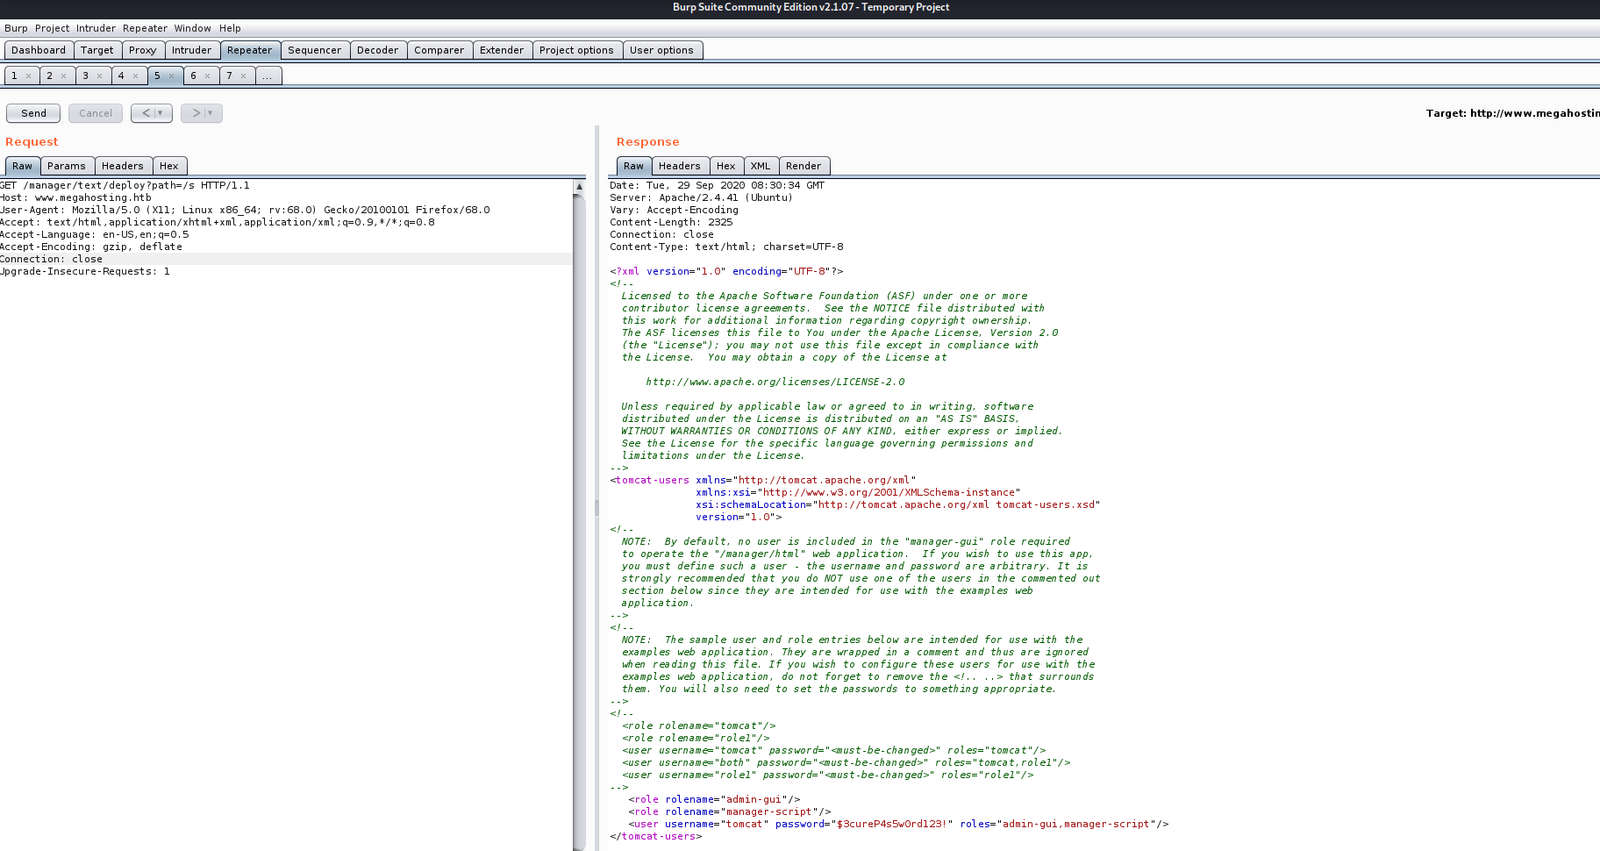Click the Cancel button
1600x851 pixels.
96,113
